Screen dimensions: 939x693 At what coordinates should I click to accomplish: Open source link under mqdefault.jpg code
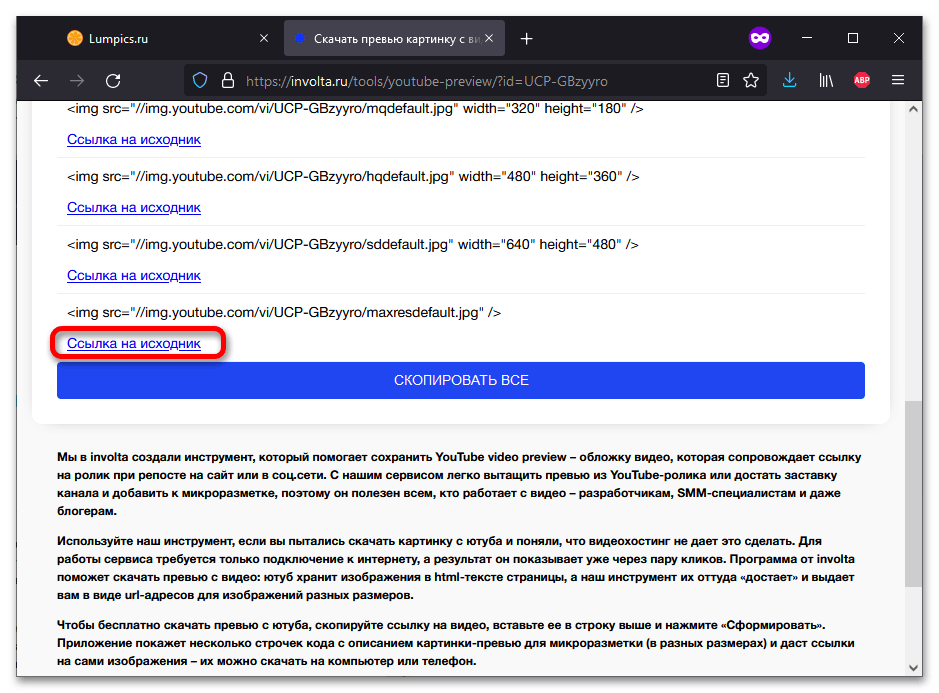tap(134, 140)
